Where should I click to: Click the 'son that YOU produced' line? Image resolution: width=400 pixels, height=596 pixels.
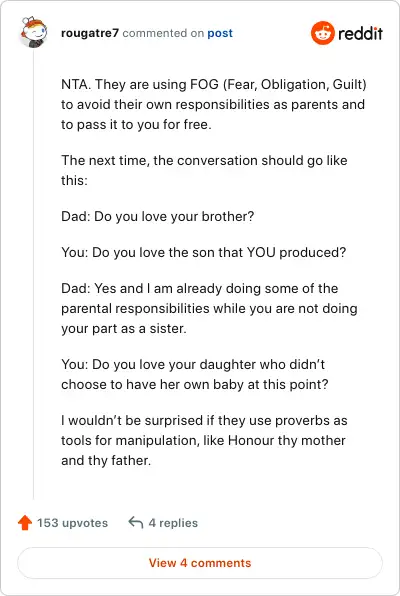point(203,252)
